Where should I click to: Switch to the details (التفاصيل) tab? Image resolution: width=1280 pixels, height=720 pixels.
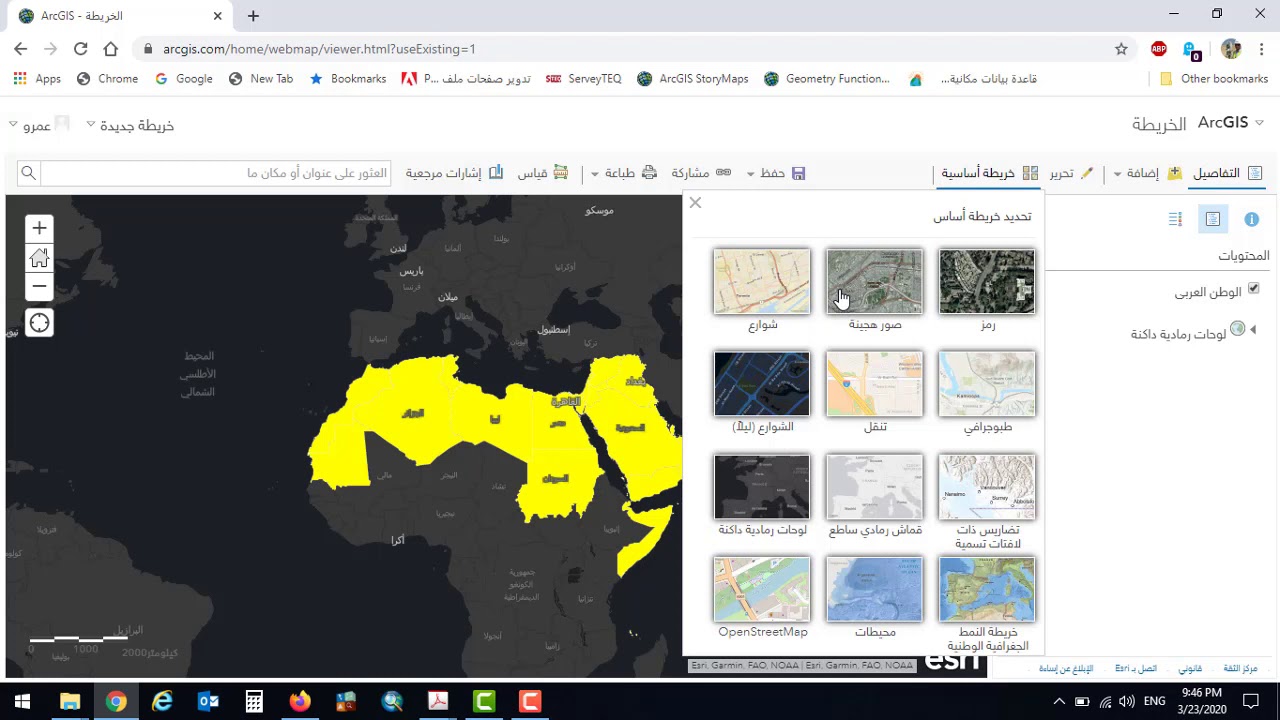1227,173
